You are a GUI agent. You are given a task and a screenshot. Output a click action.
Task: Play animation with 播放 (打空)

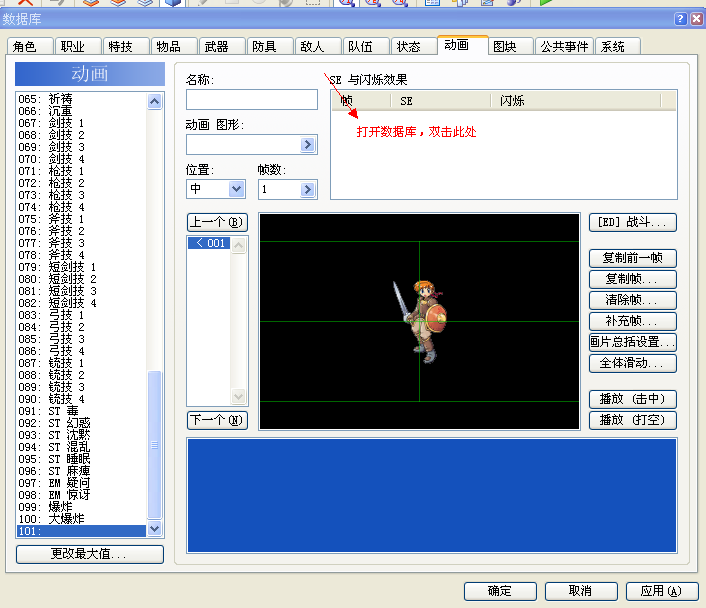point(633,420)
